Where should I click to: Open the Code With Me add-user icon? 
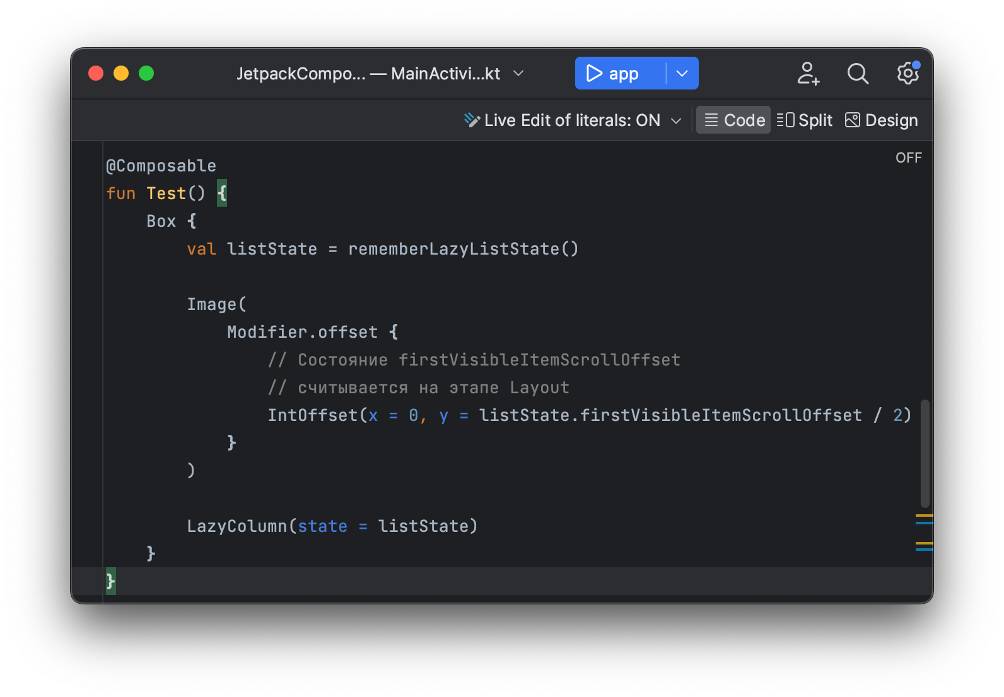coord(808,73)
